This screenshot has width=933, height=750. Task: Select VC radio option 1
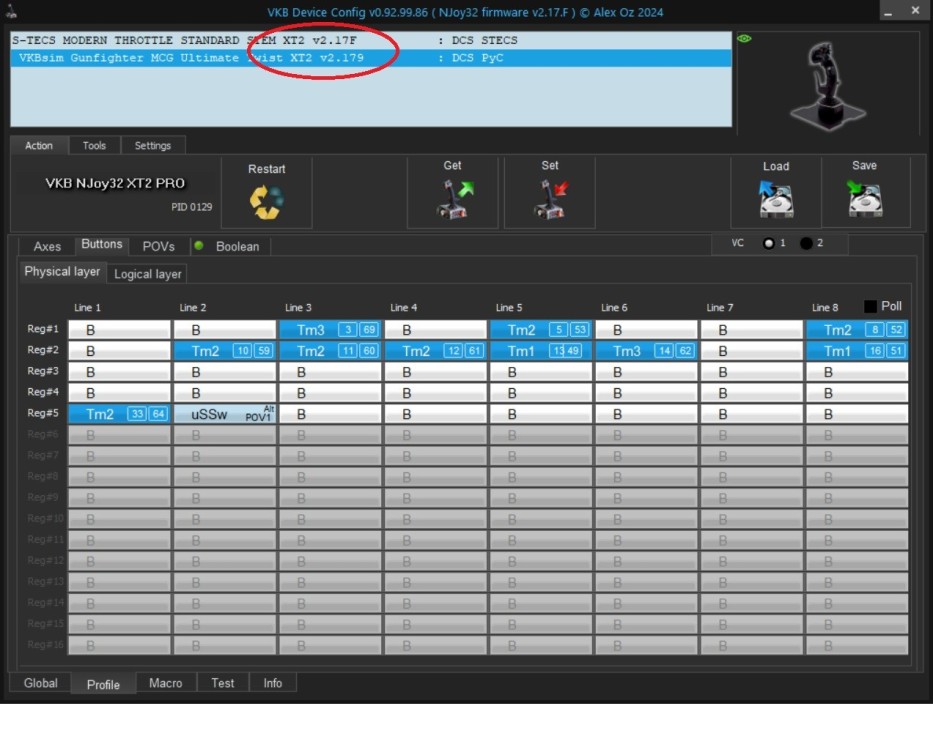[x=769, y=243]
